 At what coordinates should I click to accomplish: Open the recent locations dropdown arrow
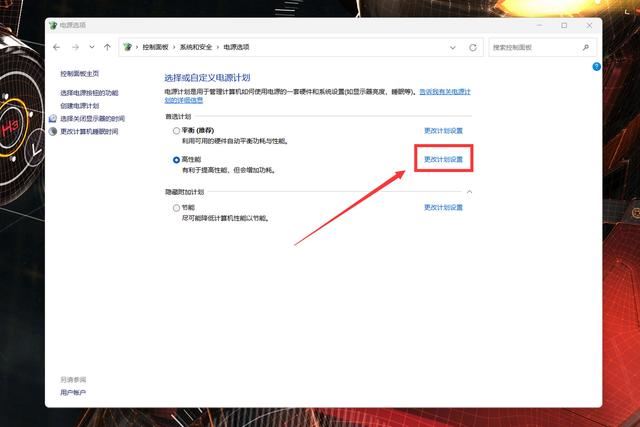click(92, 47)
